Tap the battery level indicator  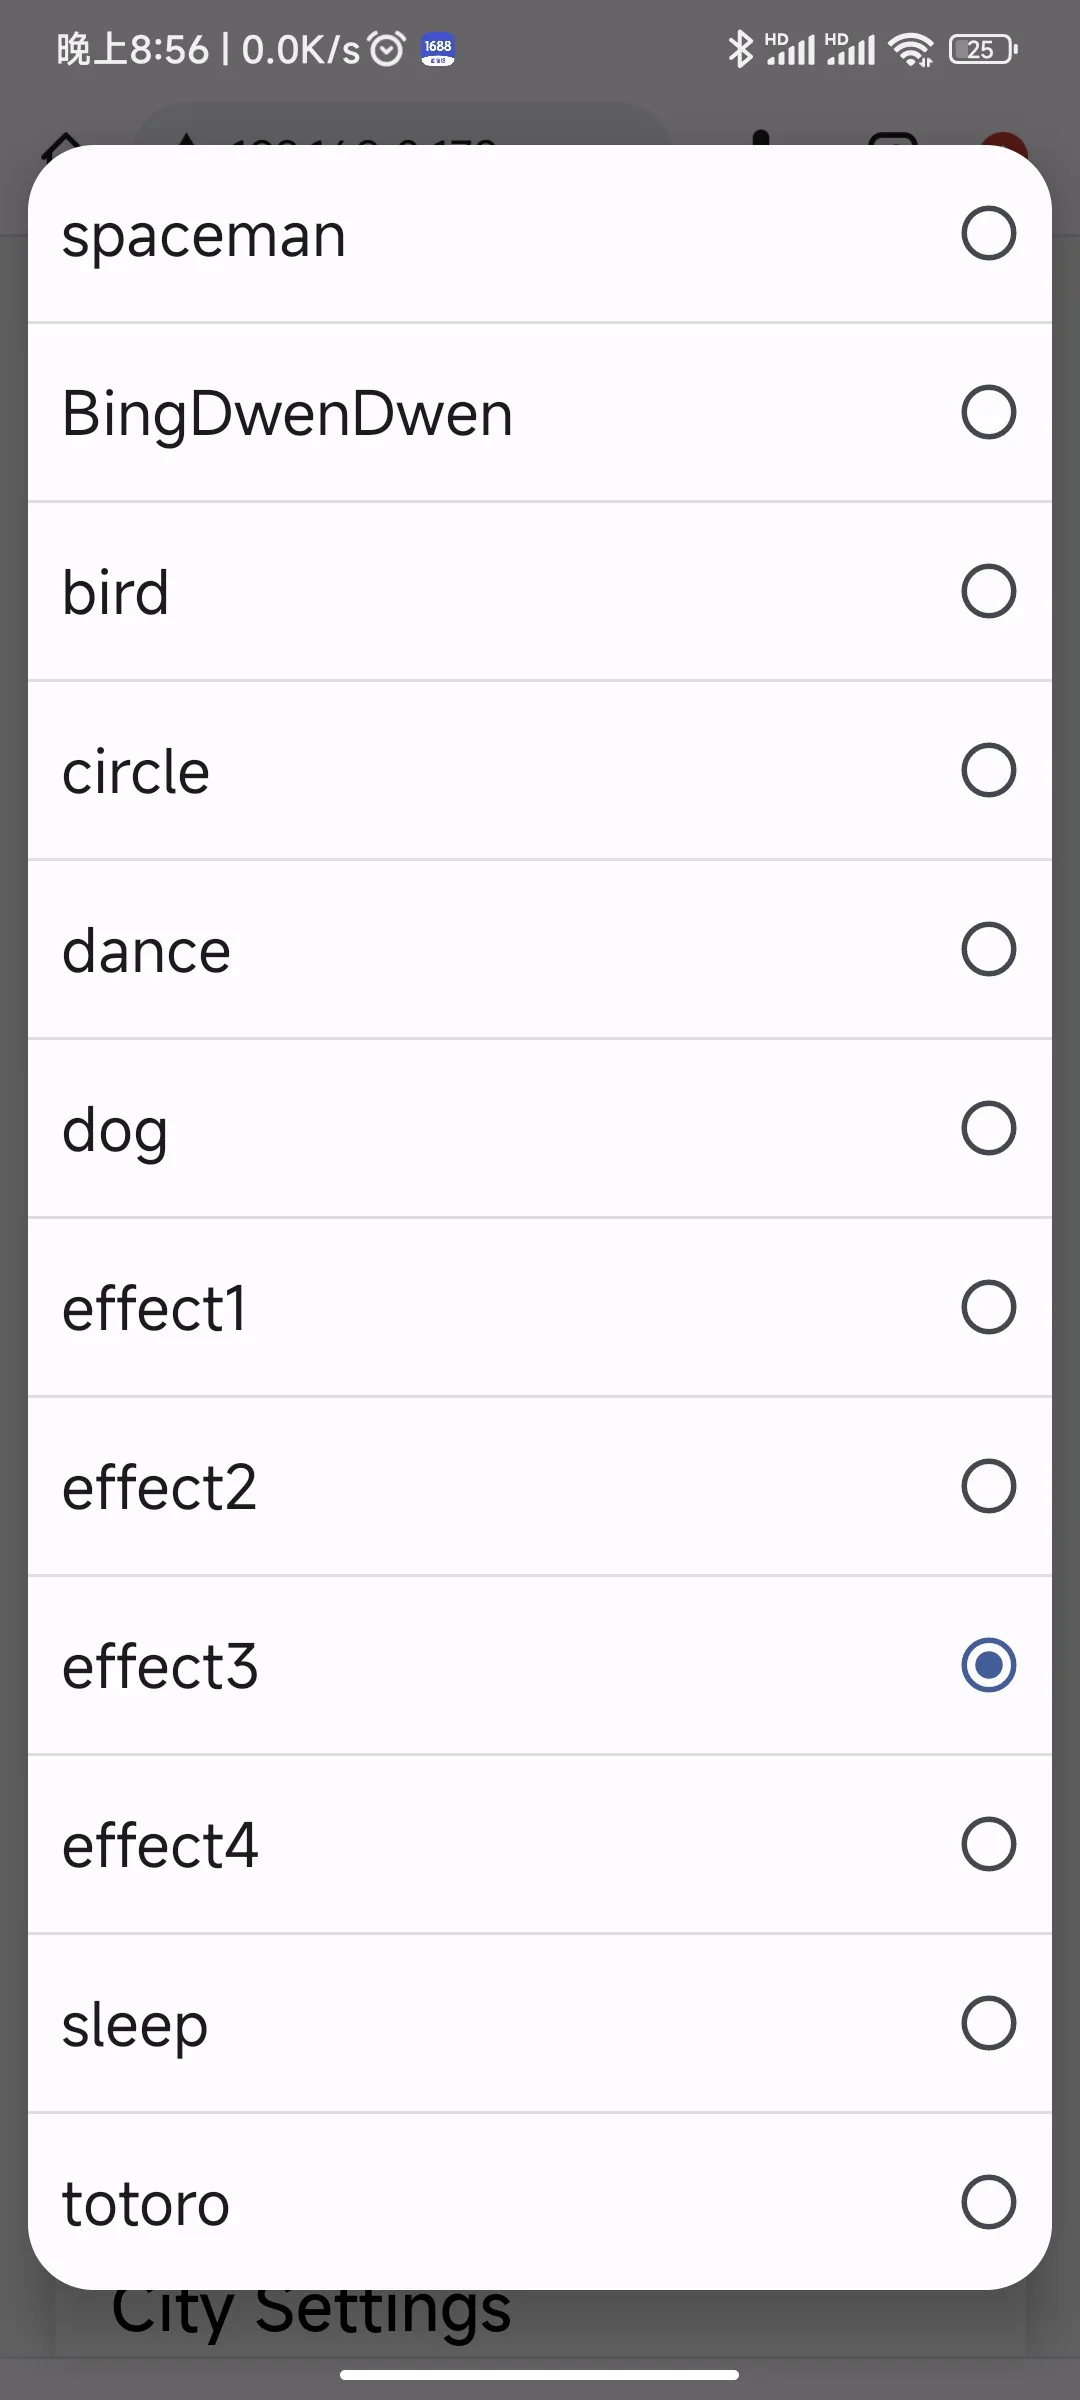click(x=982, y=49)
